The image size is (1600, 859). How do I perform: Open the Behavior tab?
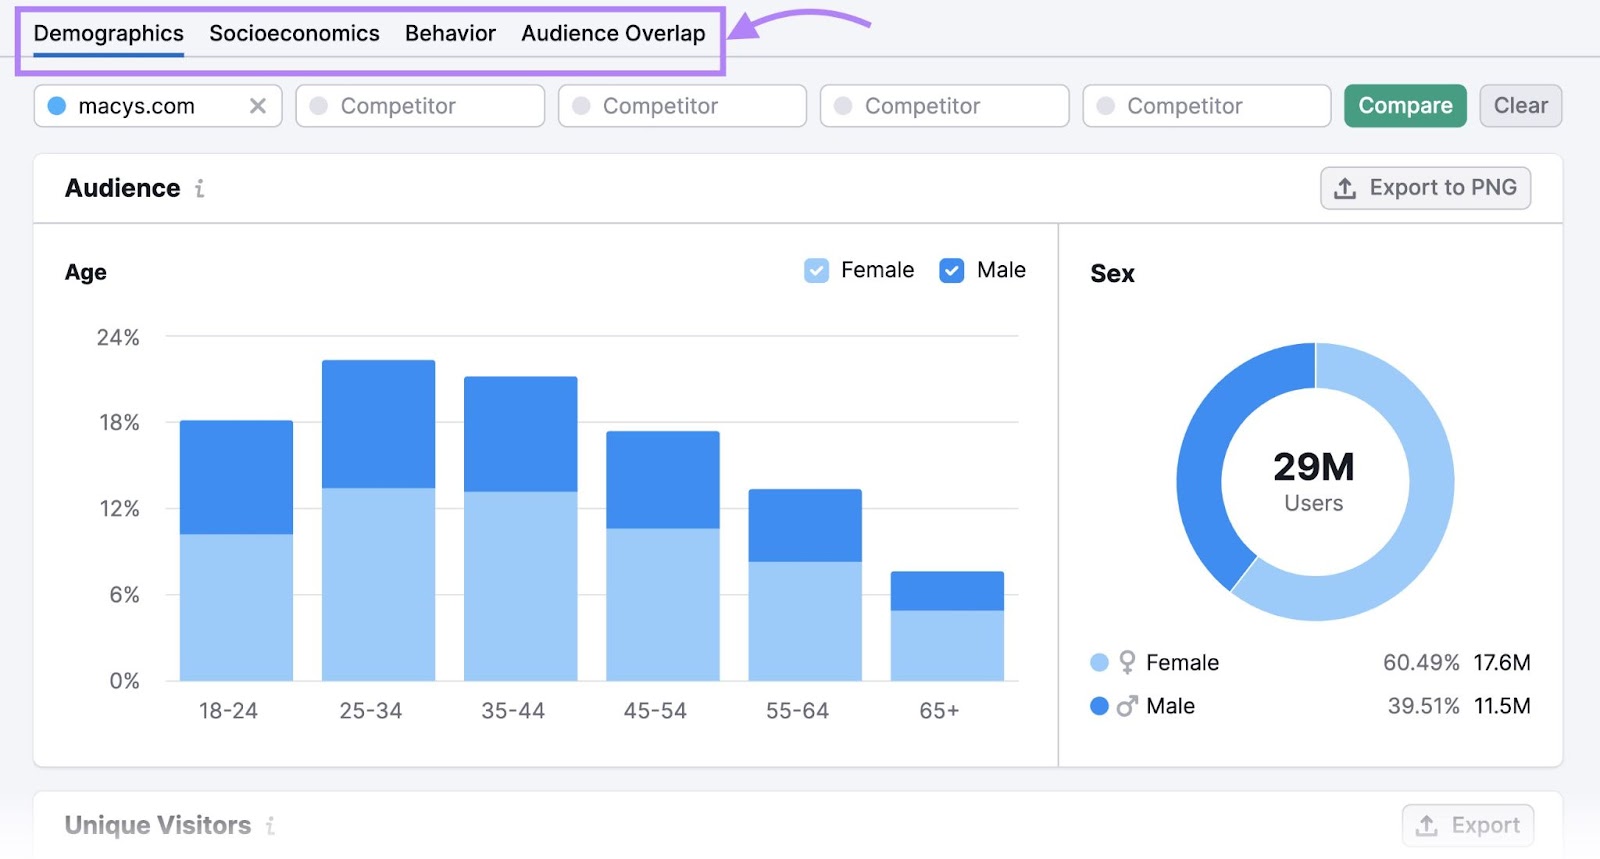[450, 33]
